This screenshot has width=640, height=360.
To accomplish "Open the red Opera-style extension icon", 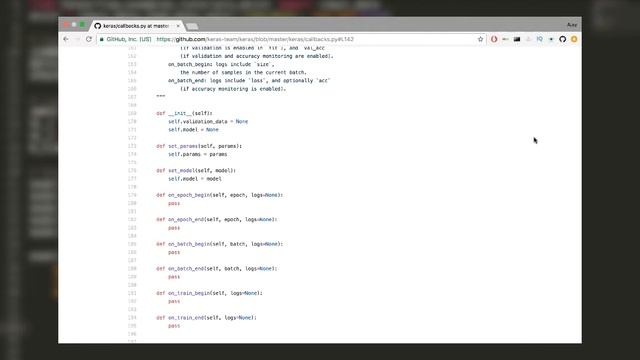I will 494,39.
